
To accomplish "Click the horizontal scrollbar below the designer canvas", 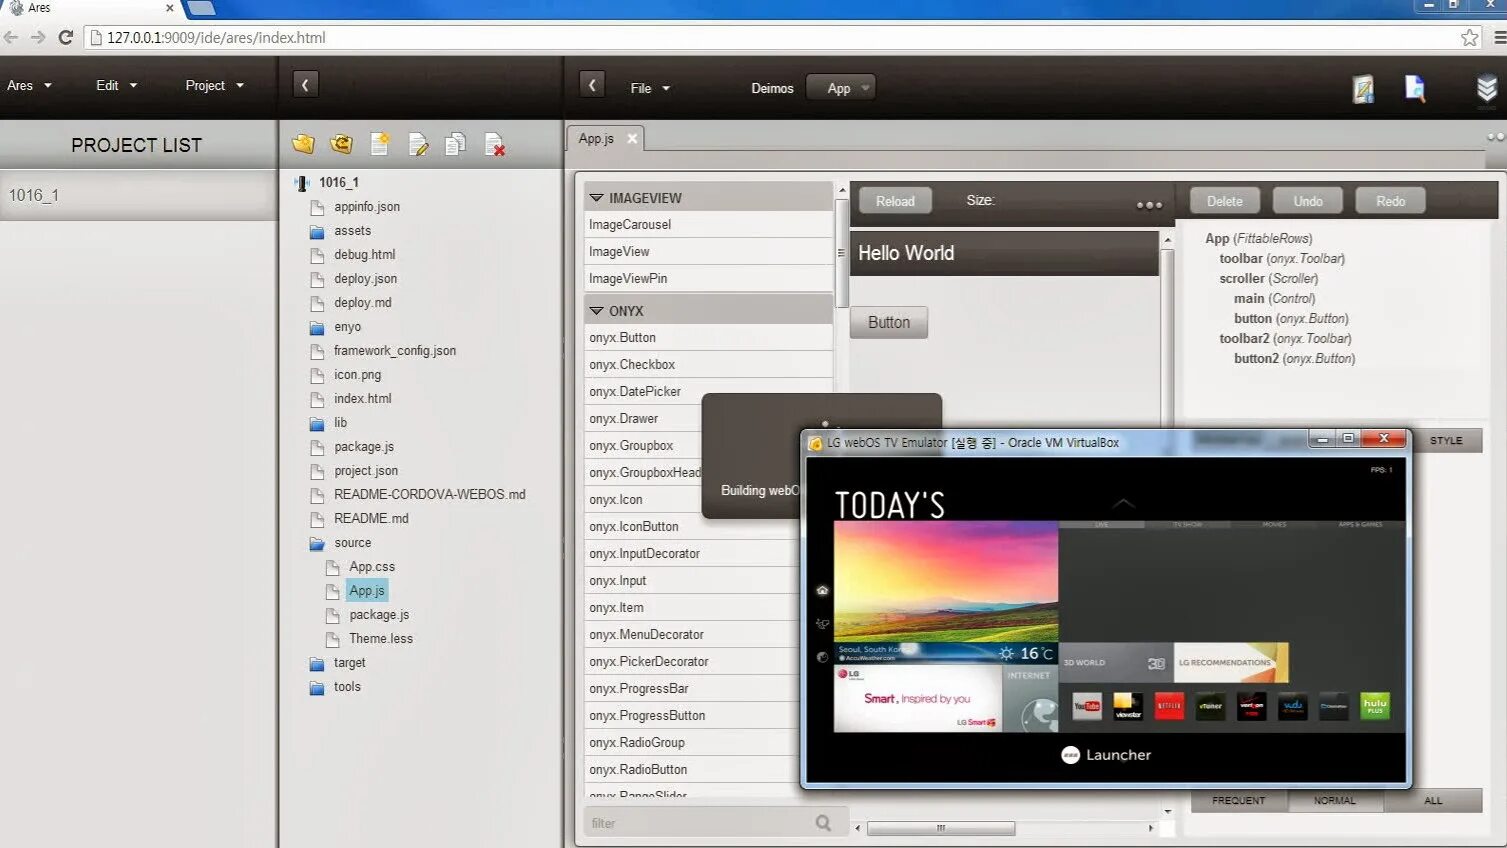I will coord(940,828).
